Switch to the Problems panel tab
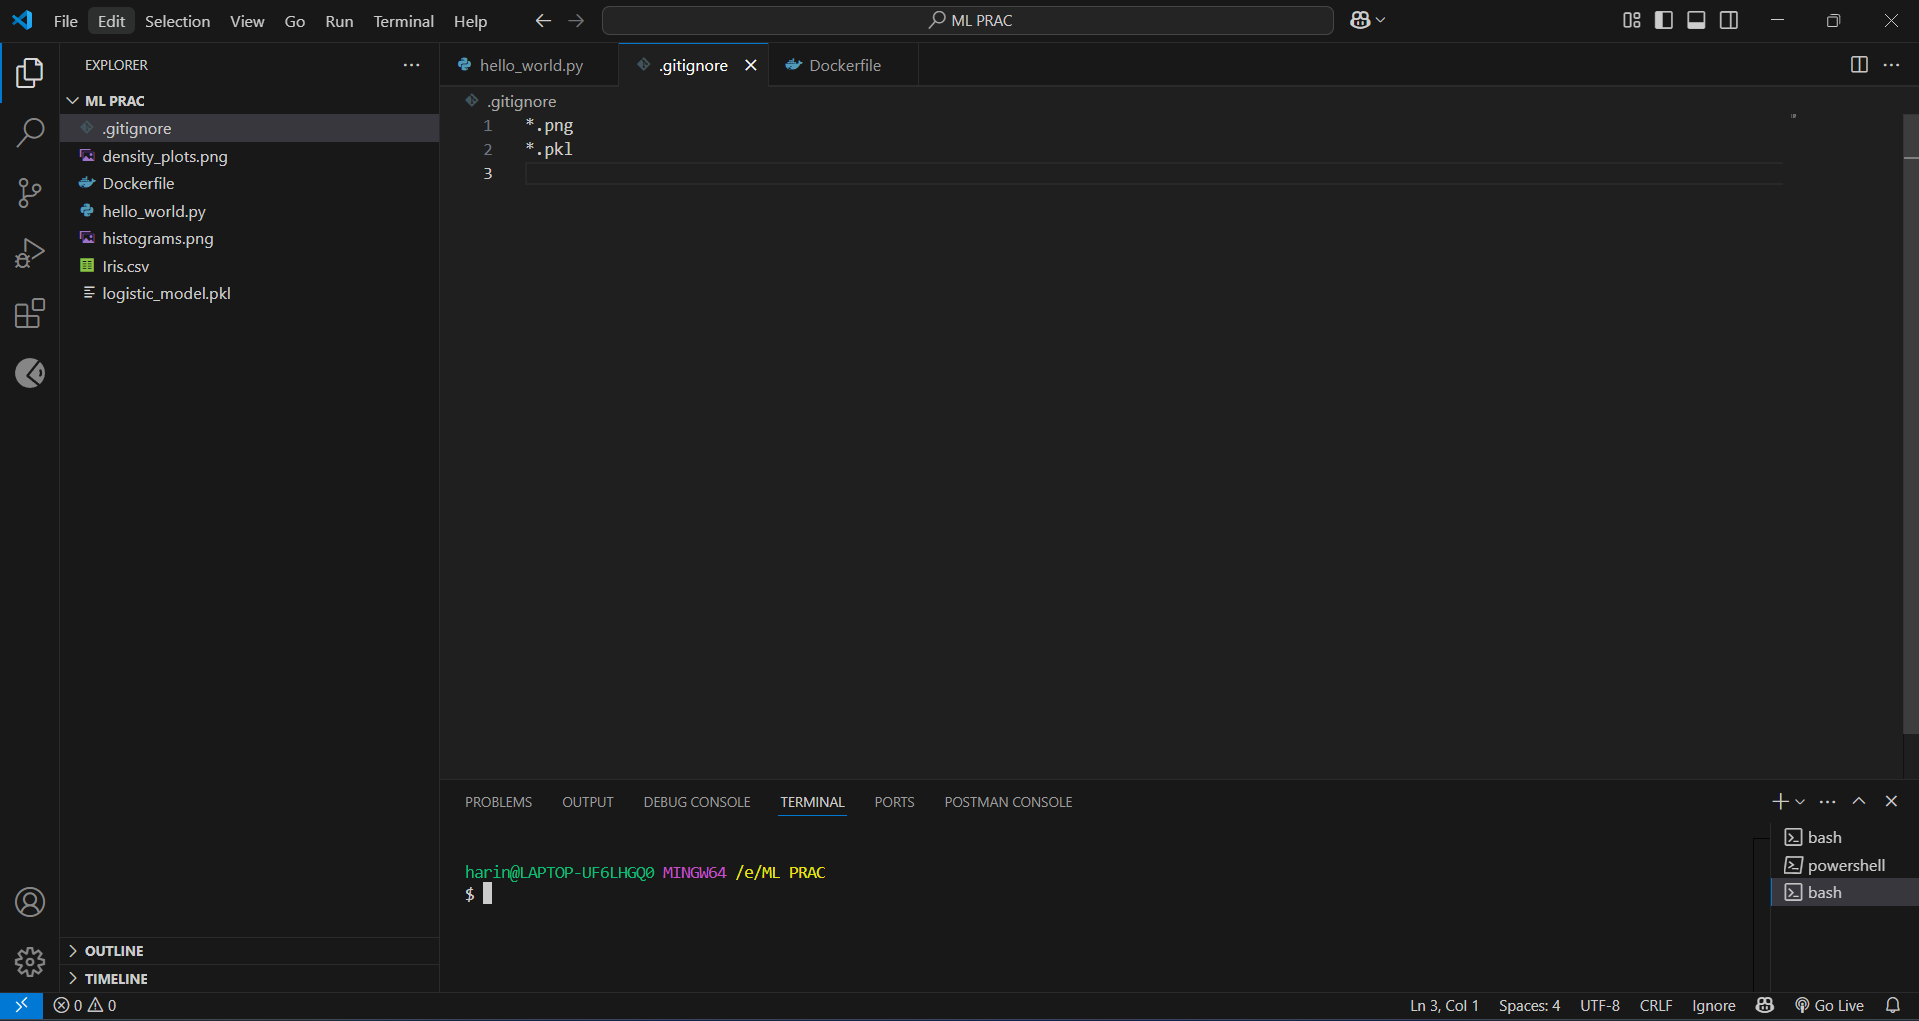This screenshot has height=1021, width=1919. (x=498, y=802)
